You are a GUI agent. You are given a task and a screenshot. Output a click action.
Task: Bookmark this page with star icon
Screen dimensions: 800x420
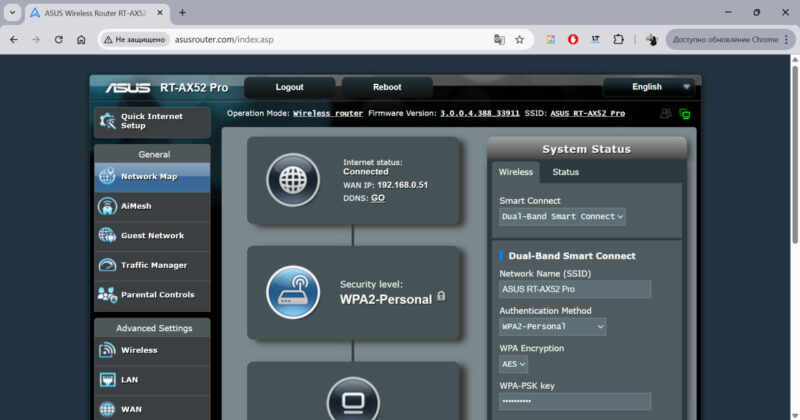pos(519,39)
